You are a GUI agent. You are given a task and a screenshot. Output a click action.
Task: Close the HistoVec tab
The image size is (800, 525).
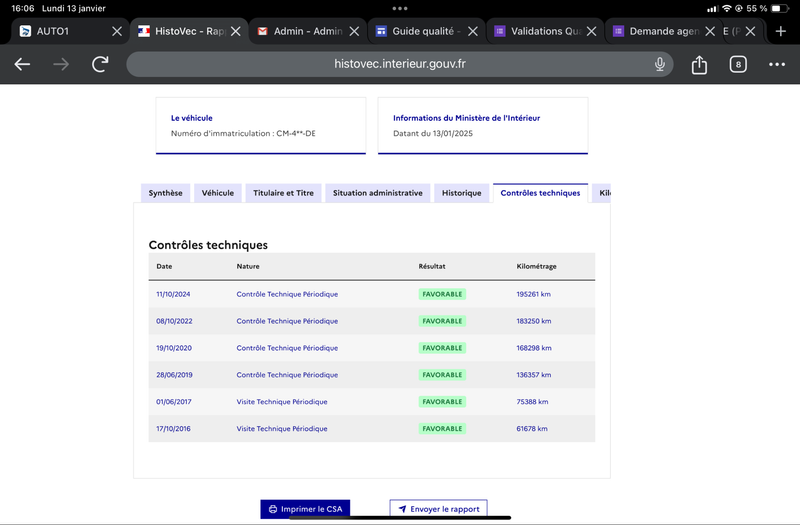click(x=235, y=31)
